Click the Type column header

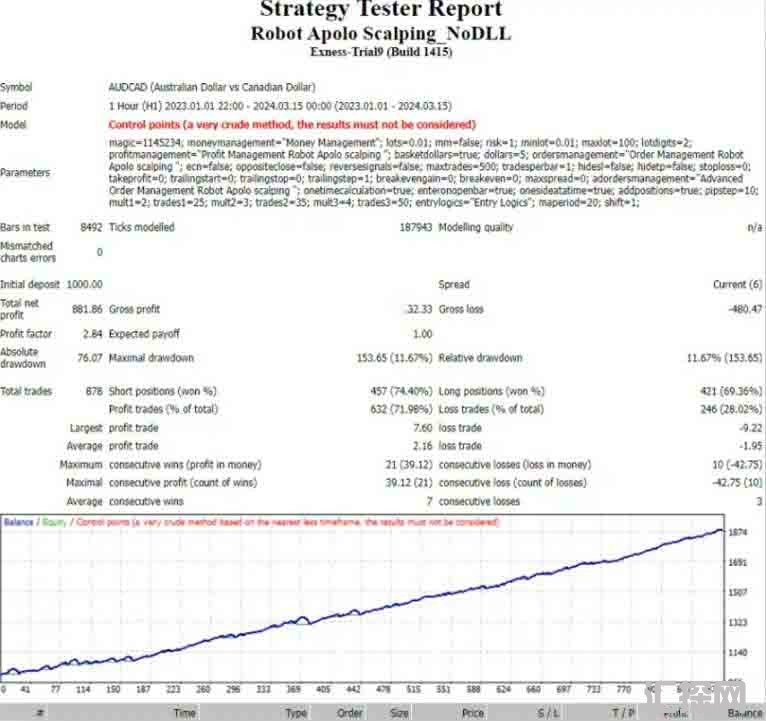[296, 713]
